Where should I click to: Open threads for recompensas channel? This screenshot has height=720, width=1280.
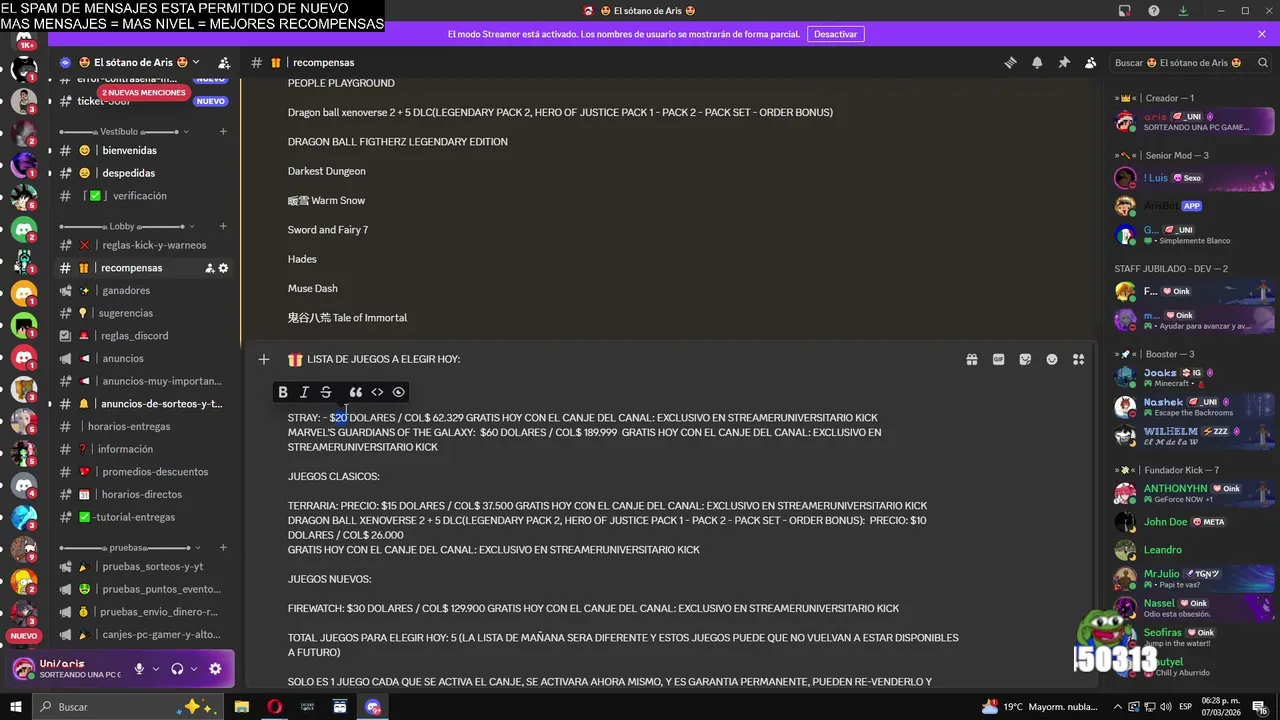pos(1010,62)
